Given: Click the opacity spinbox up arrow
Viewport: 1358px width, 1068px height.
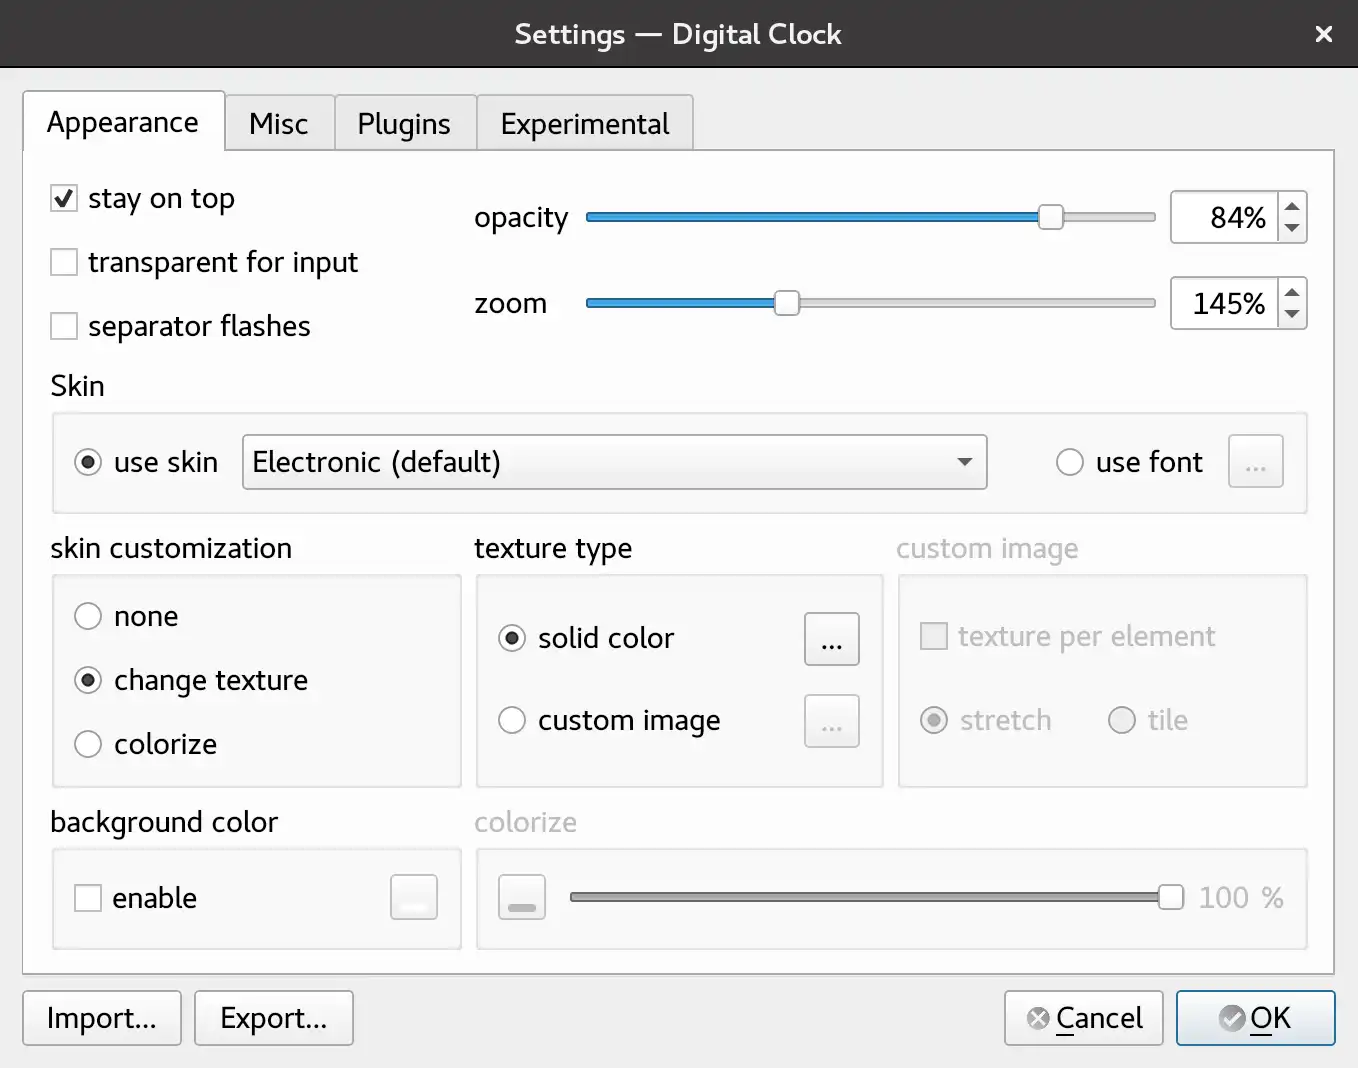Looking at the screenshot, I should click(x=1292, y=206).
